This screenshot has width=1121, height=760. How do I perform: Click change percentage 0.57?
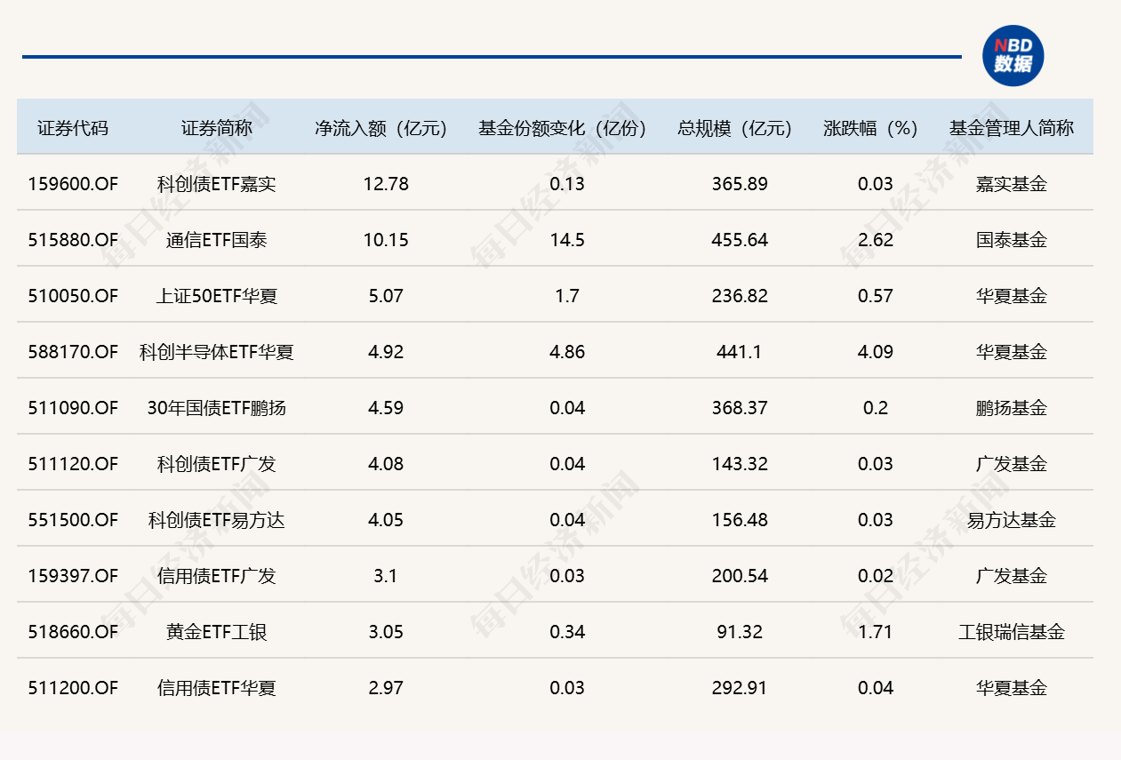[x=875, y=295]
